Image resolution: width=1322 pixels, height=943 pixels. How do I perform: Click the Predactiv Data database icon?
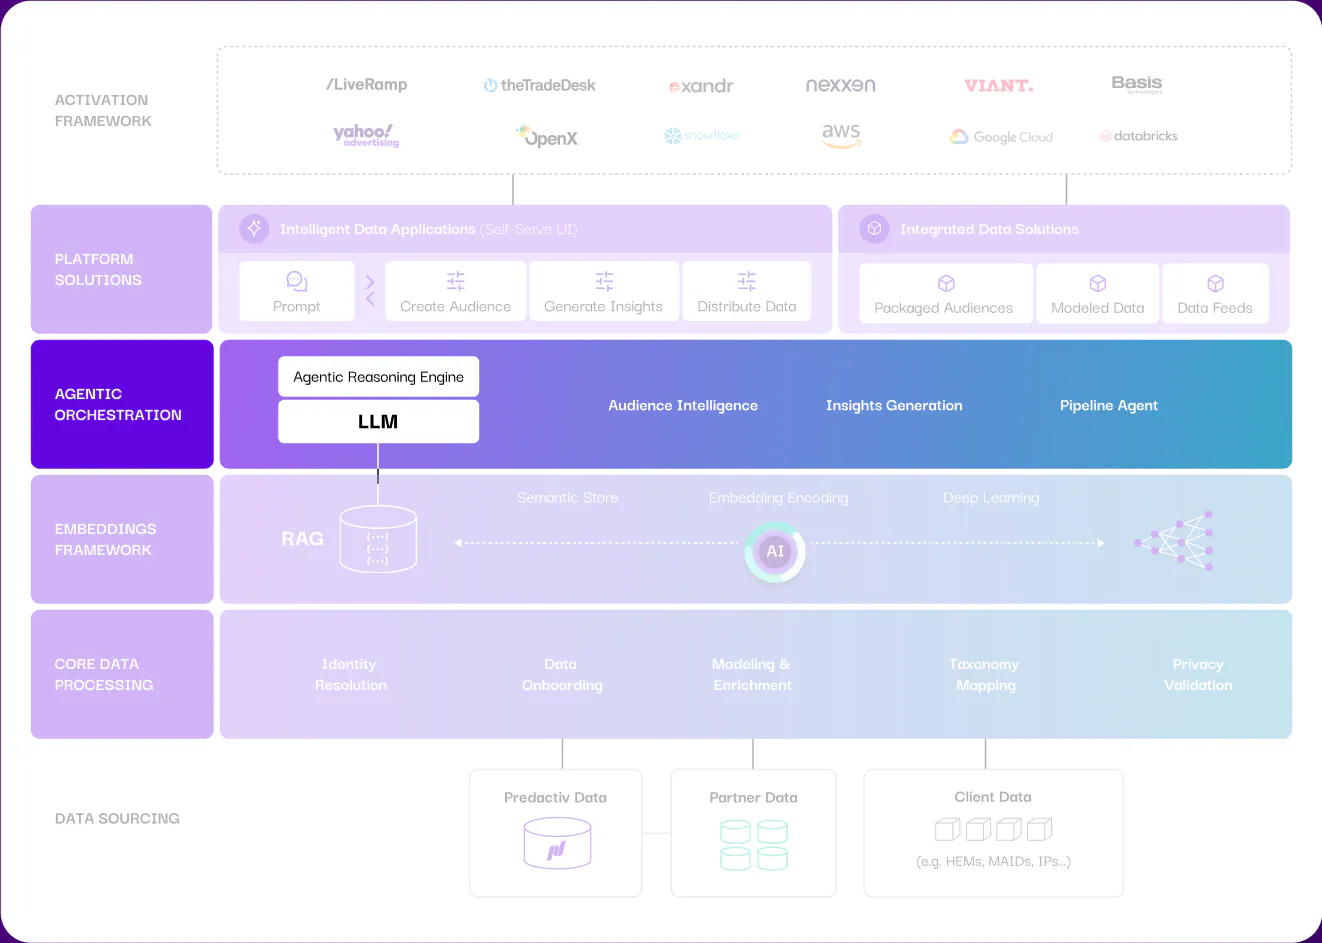[x=557, y=843]
